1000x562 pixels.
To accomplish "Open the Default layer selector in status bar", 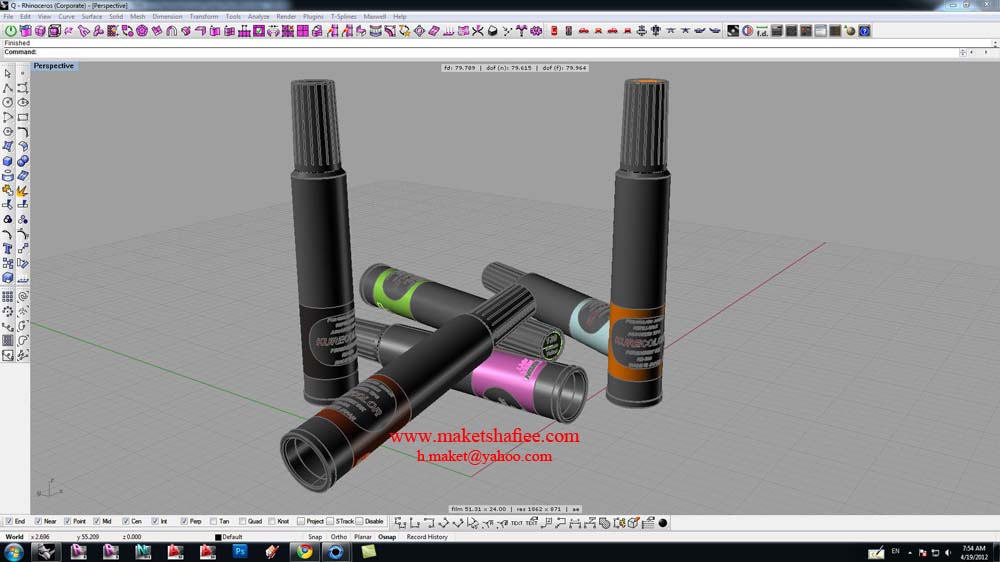I will [231, 537].
